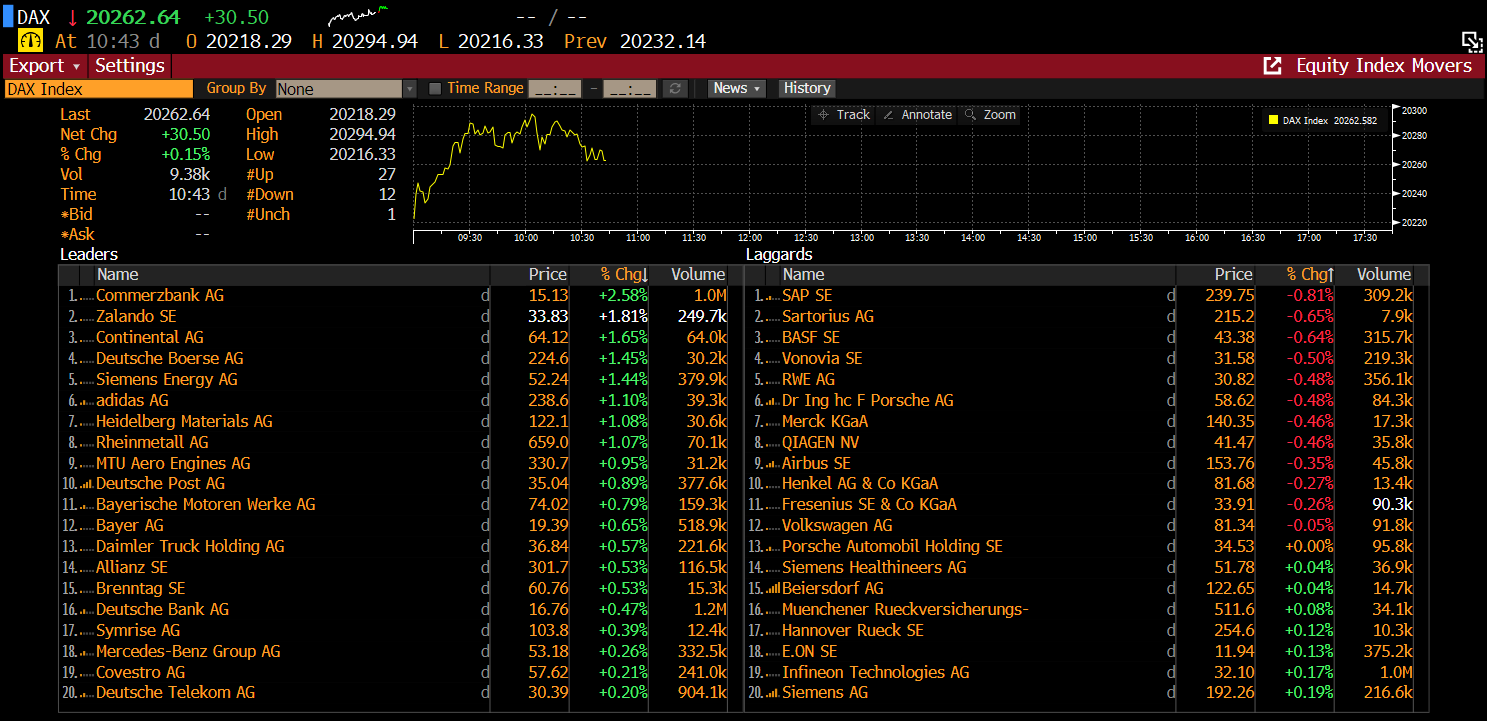Image resolution: width=1487 pixels, height=721 pixels.
Task: Expand the News dropdown
Action: click(x=737, y=88)
